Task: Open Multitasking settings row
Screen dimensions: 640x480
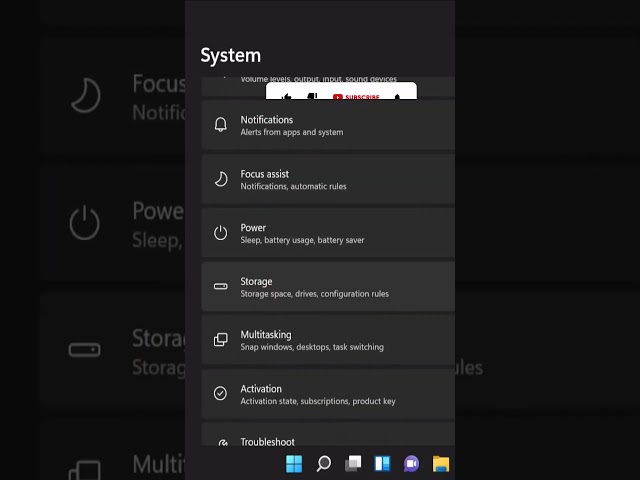Action: point(328,340)
